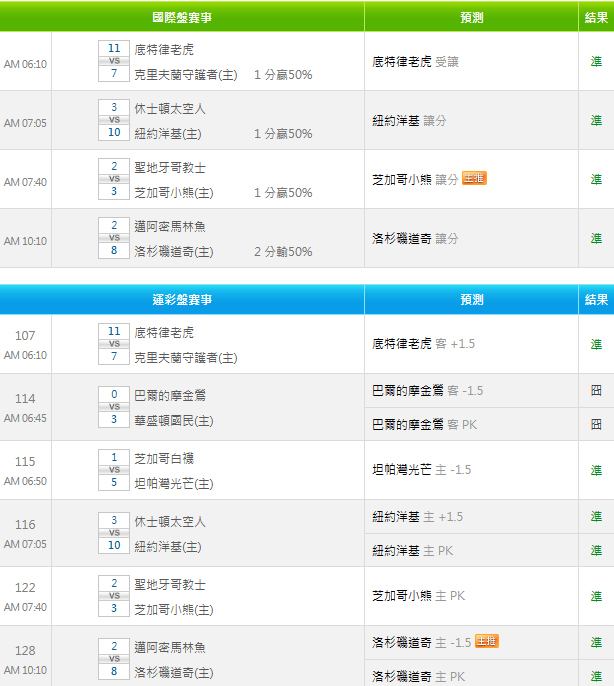
Task: Click 1 分贏50% in the 紐約洋基 international row
Action: coord(283,134)
